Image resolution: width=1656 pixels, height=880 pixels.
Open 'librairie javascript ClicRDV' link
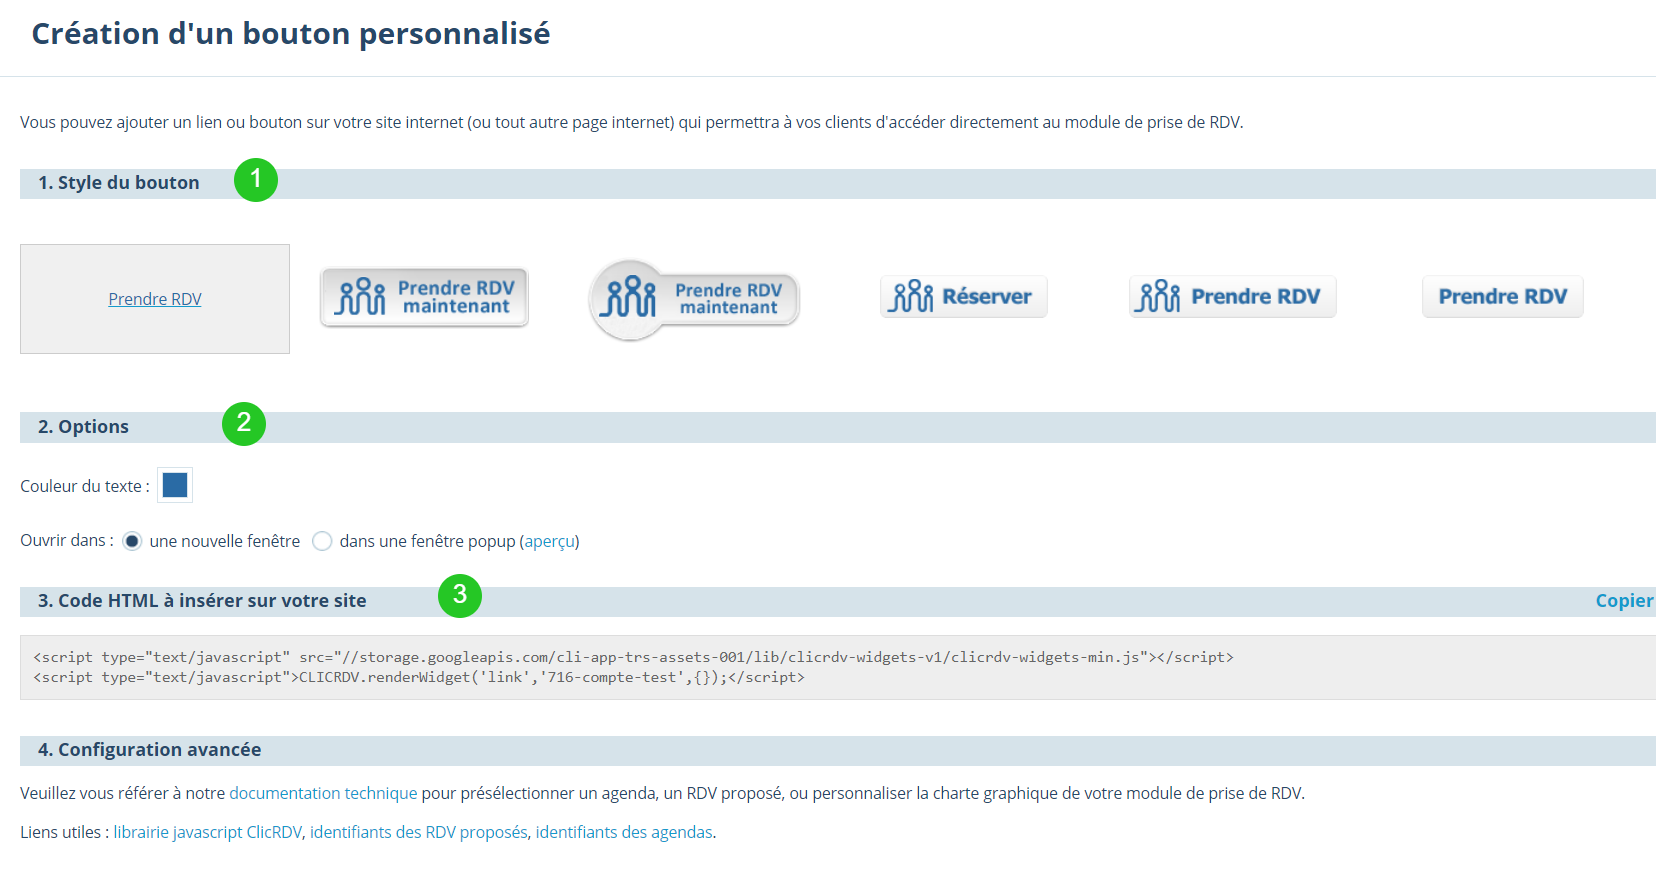tap(207, 832)
